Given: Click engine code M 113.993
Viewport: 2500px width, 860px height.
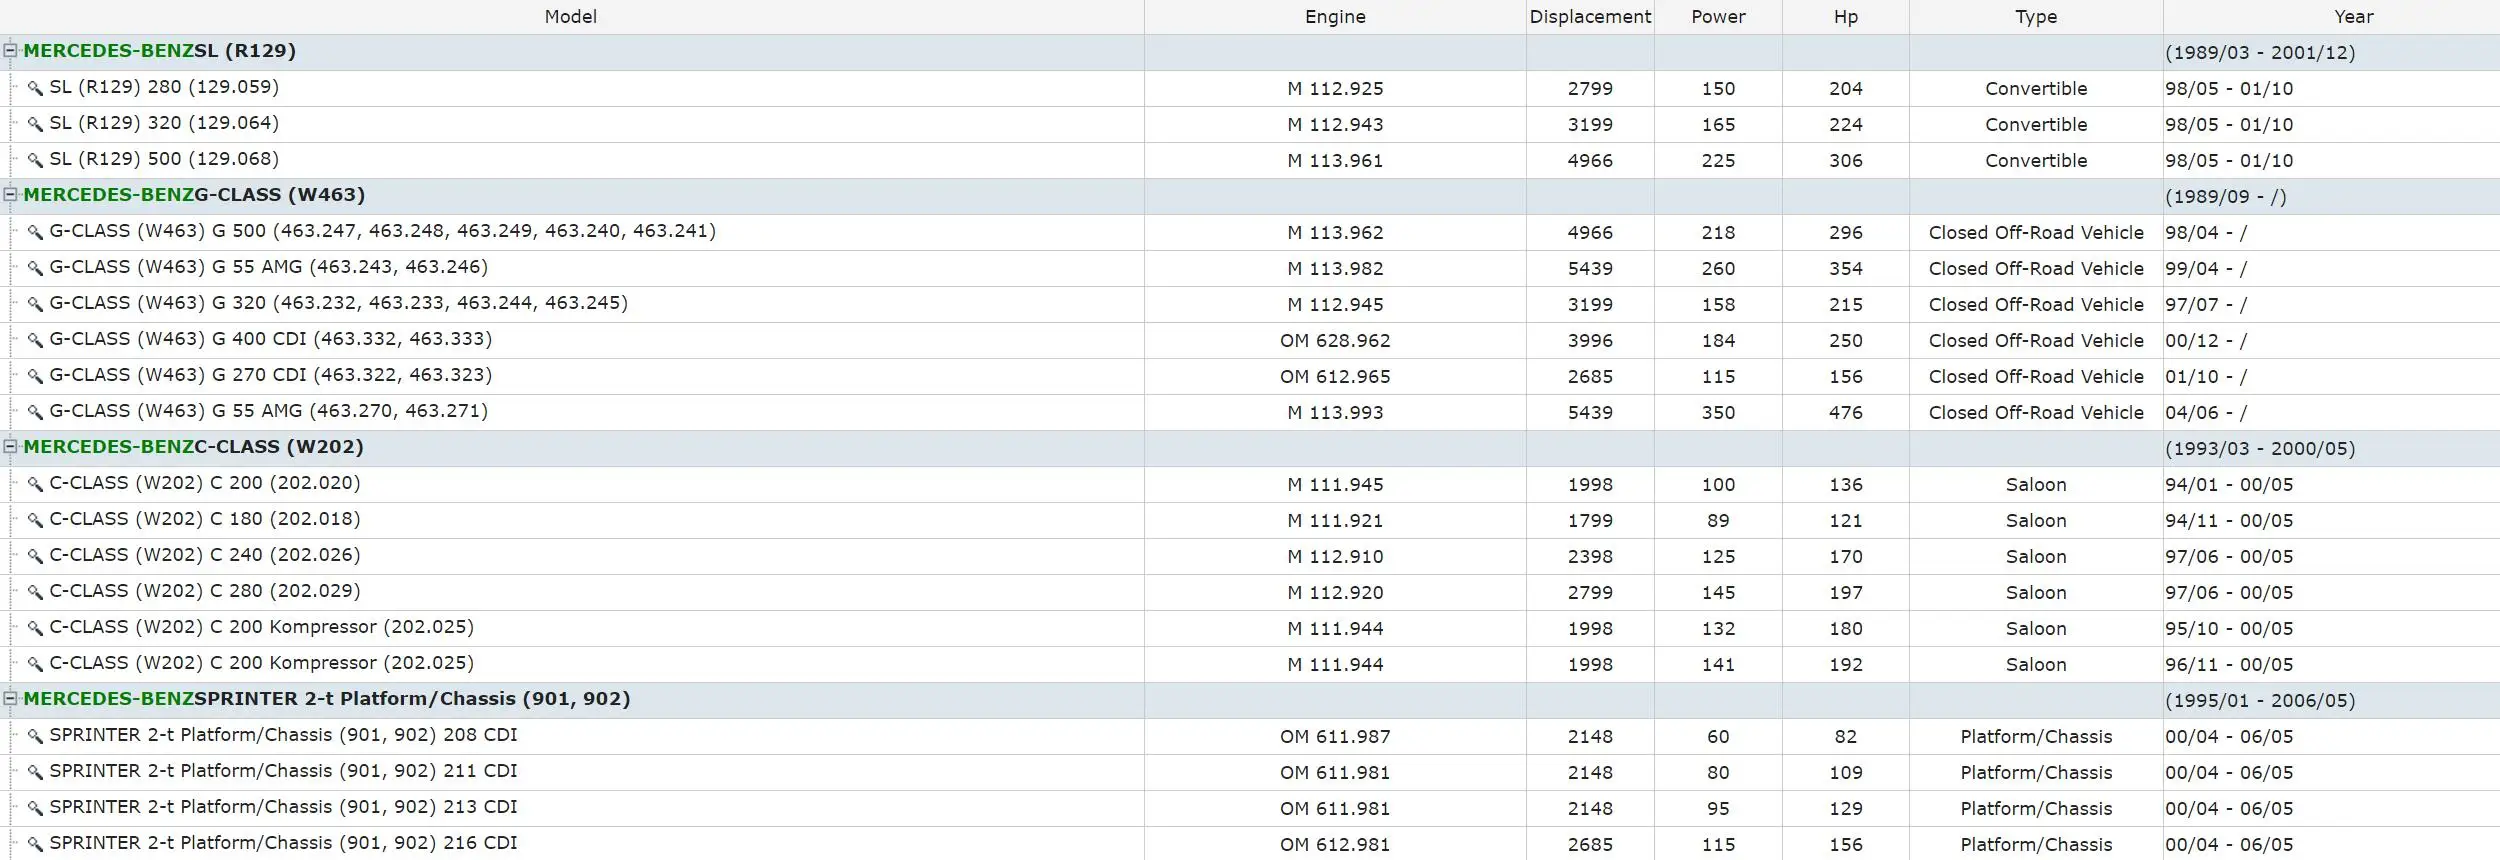Looking at the screenshot, I should [x=1335, y=413].
